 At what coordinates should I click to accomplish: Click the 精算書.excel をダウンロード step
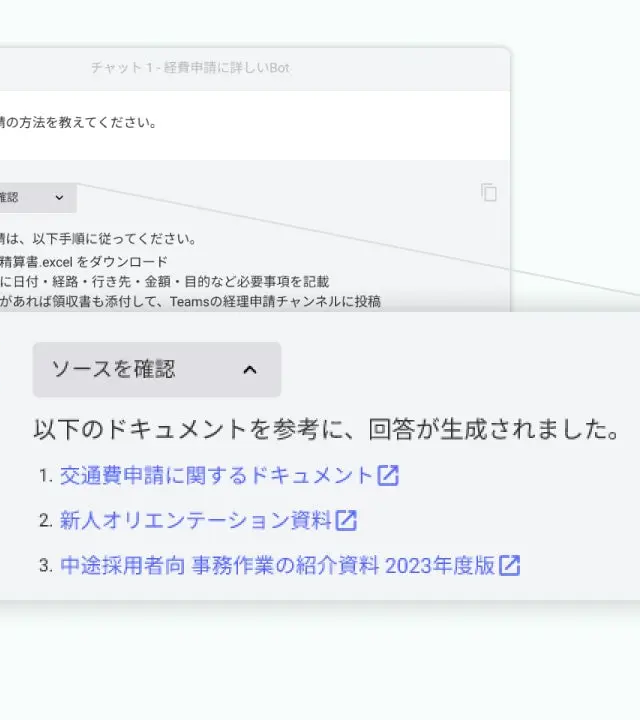tap(84, 261)
